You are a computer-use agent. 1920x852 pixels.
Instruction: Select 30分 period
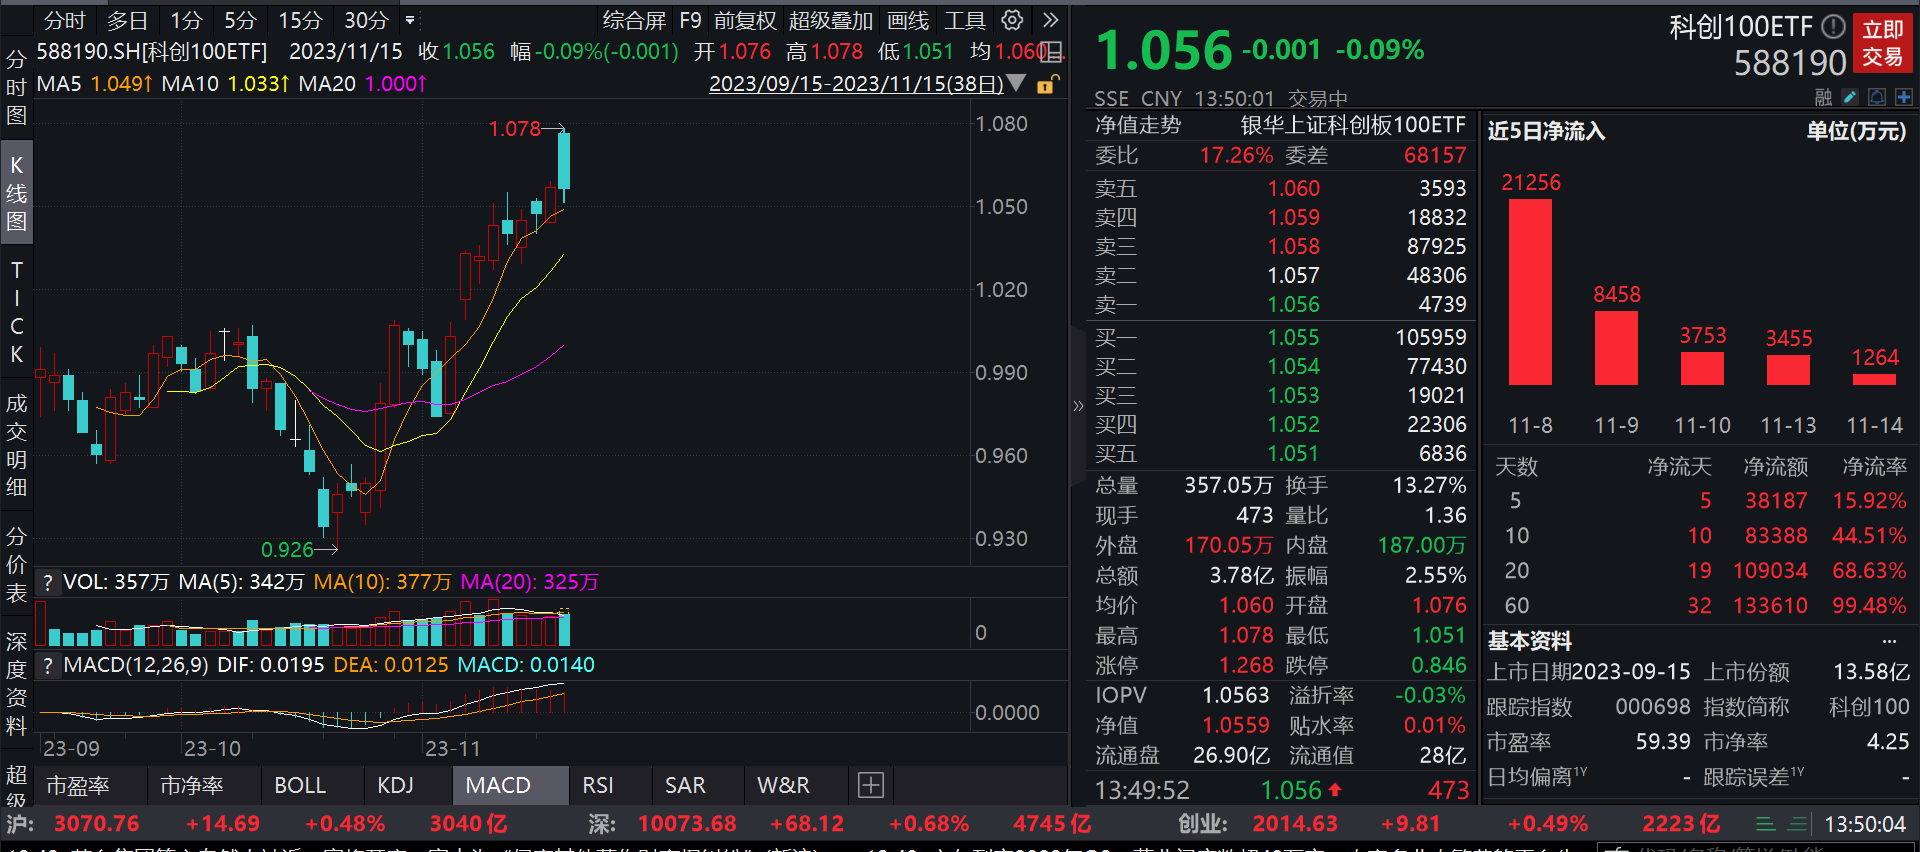click(366, 20)
